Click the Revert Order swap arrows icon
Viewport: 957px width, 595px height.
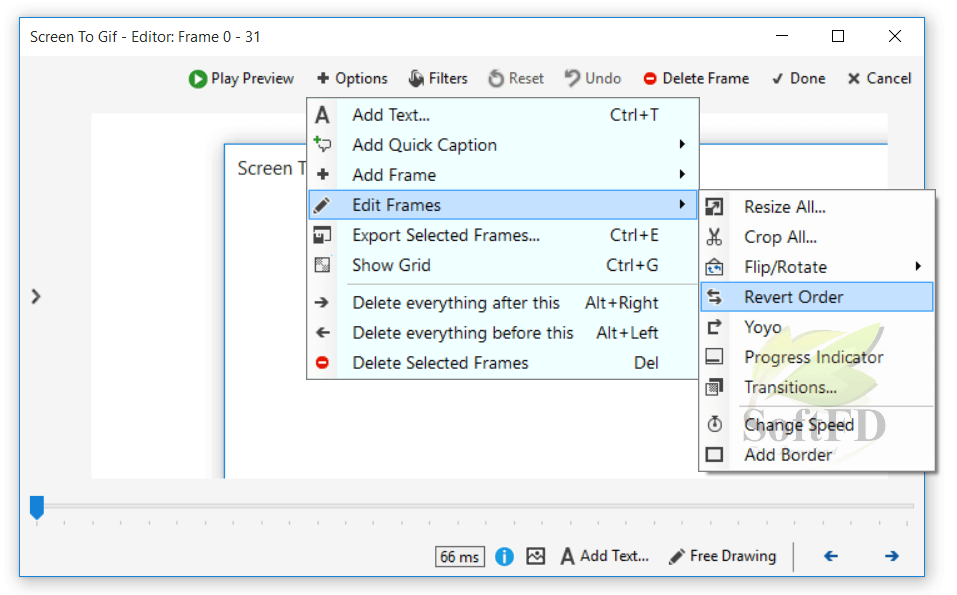tap(714, 297)
